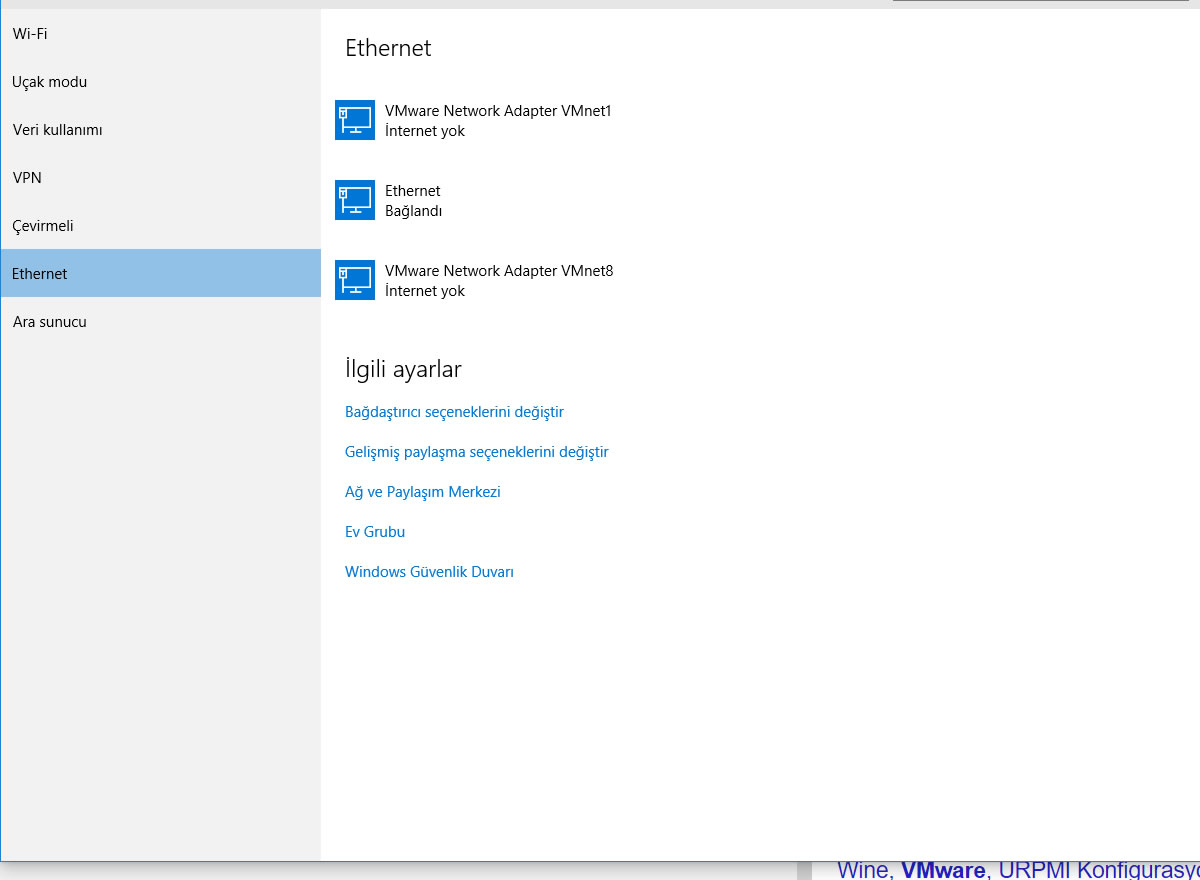1200x880 pixels.
Task: Click the VMnet8 network adapter icon
Action: tap(355, 280)
